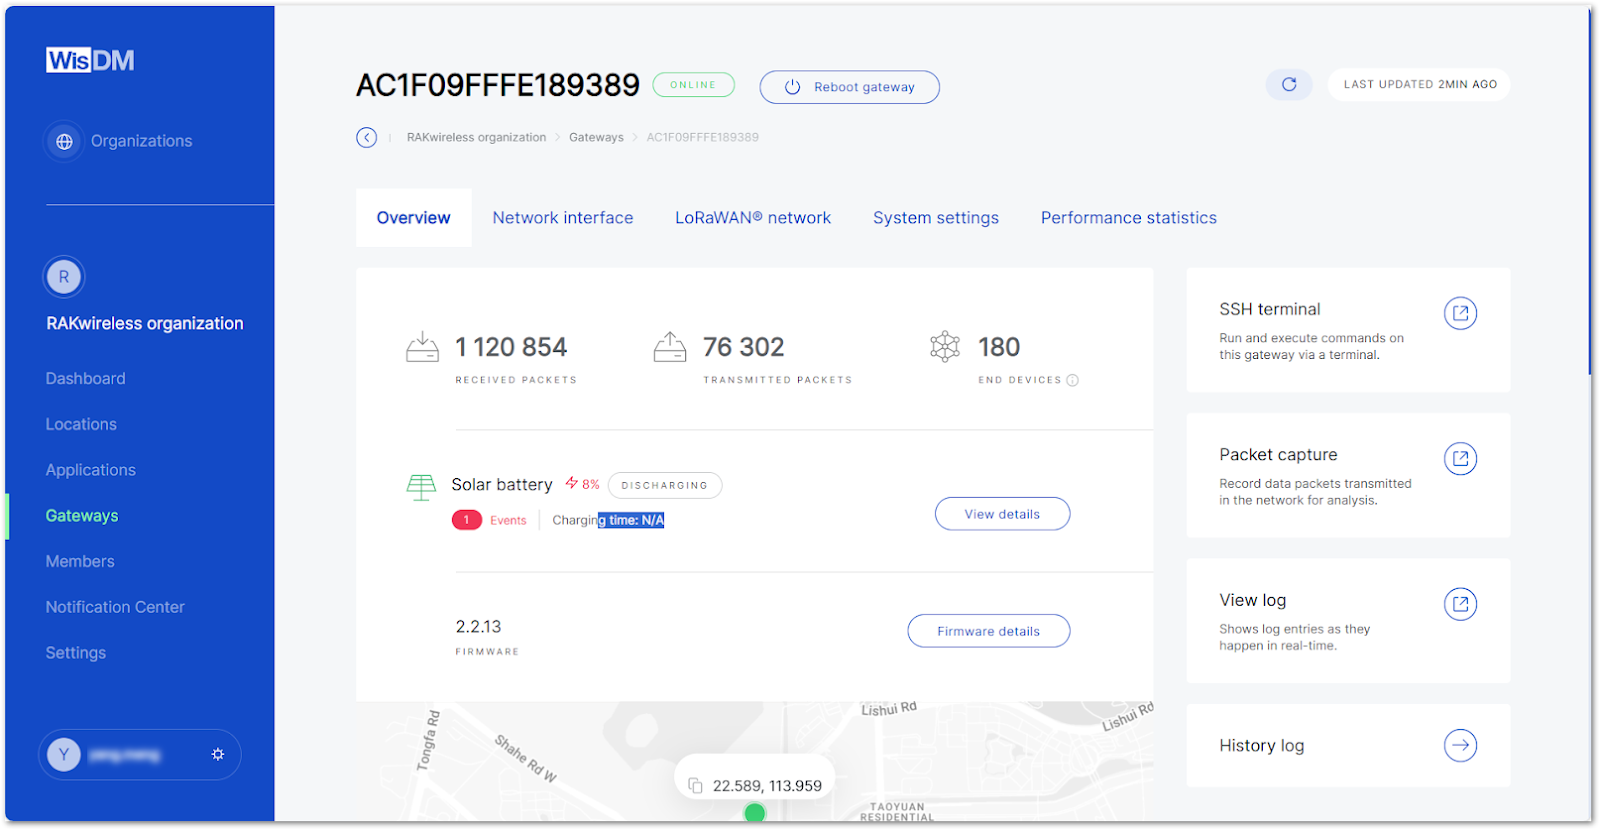Click the 76 302 transmitted packets value
The image size is (1600, 830).
point(744,347)
